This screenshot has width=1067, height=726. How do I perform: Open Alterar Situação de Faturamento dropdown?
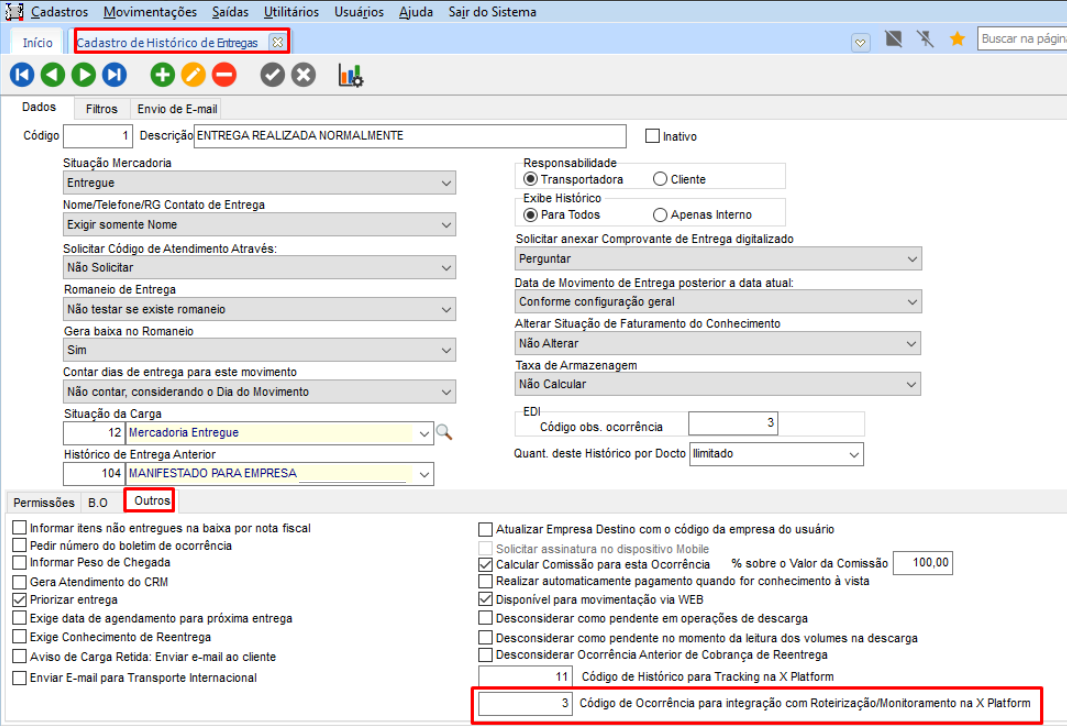718,344
